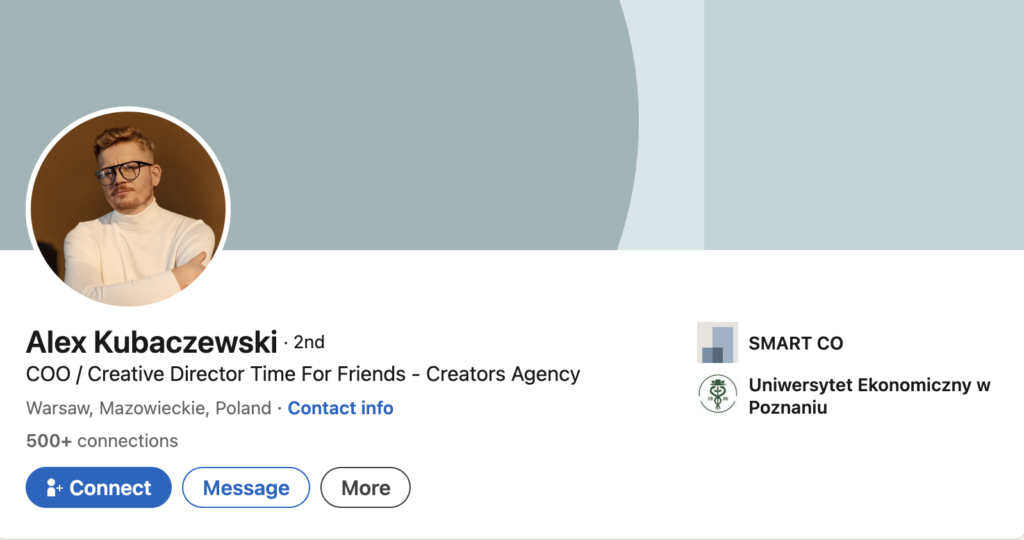Click the light blue rectangle in banner
This screenshot has width=1024, height=540.
[x=863, y=125]
